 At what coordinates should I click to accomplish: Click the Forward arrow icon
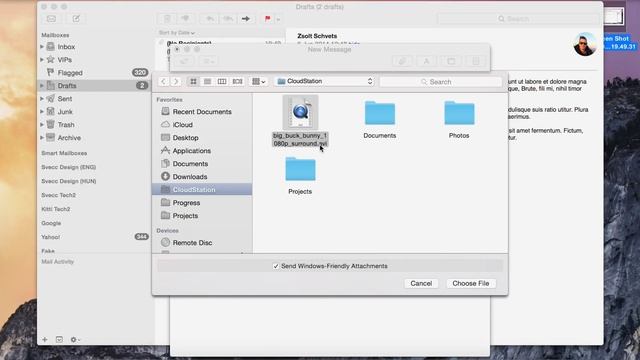tap(246, 19)
